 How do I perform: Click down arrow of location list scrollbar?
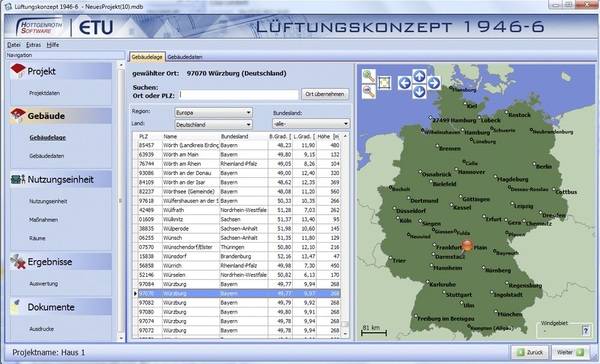click(345, 334)
